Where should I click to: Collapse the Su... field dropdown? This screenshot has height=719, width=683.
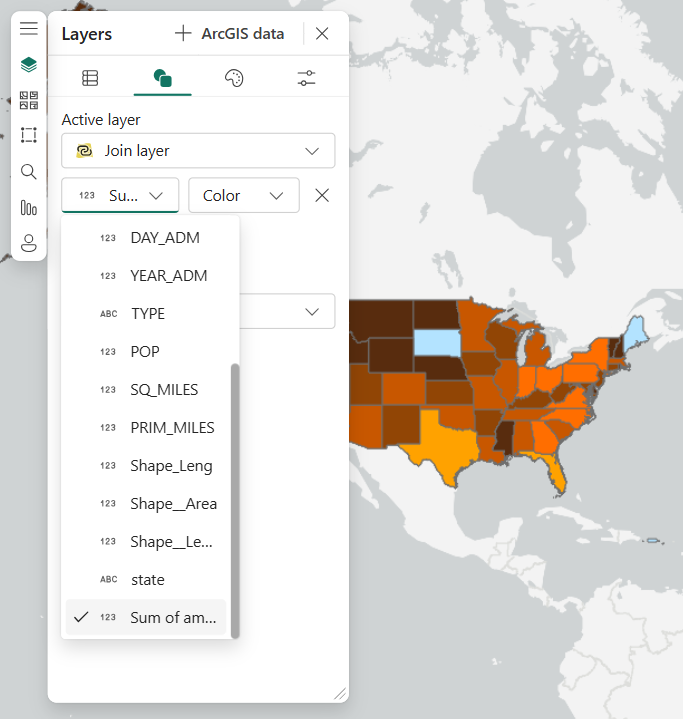coord(120,196)
